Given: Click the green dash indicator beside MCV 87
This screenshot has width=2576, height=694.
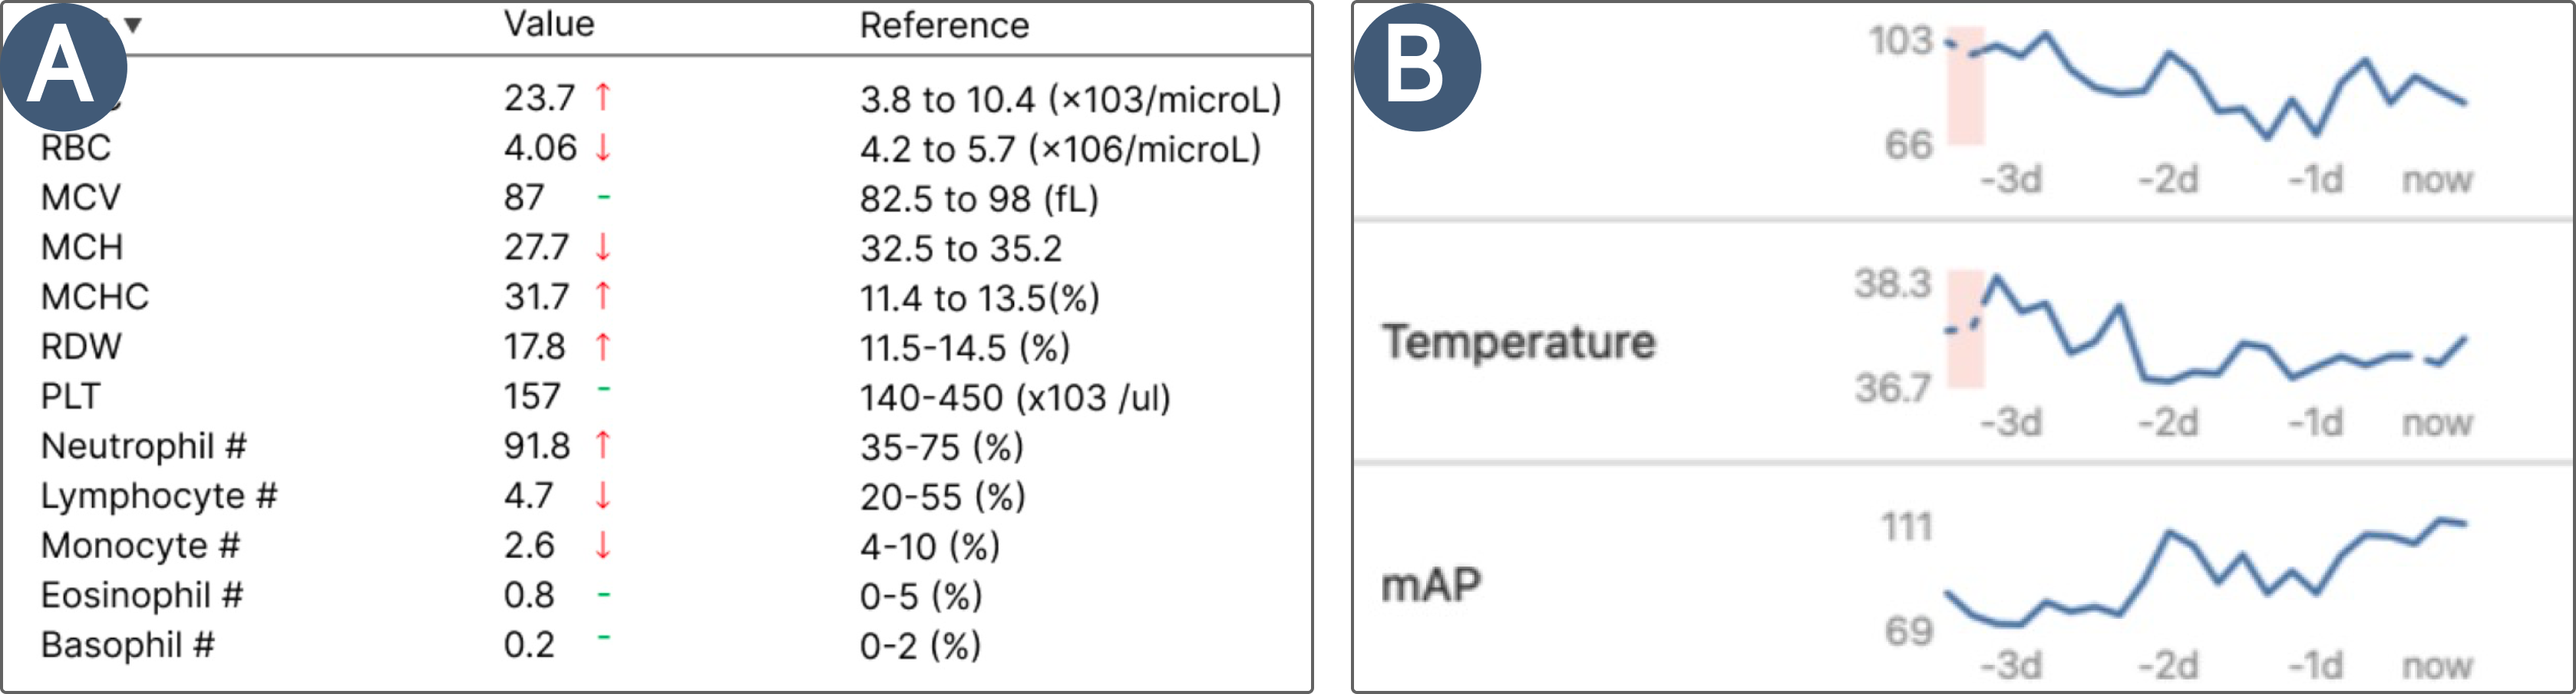Looking at the screenshot, I should coord(604,197).
